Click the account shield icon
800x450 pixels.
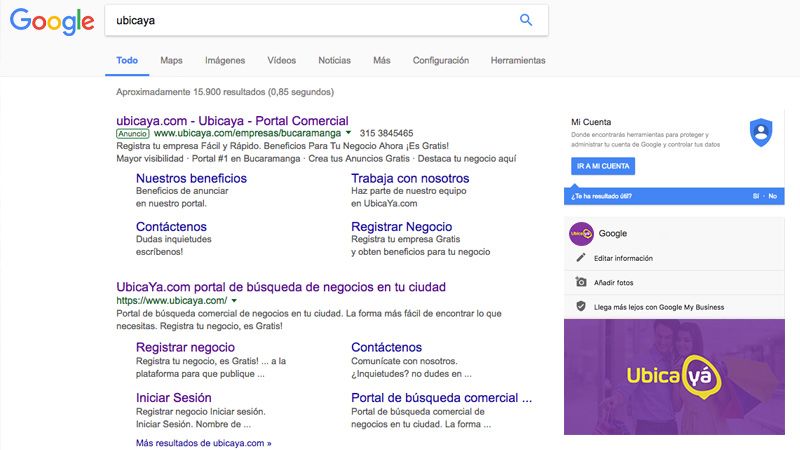[761, 132]
